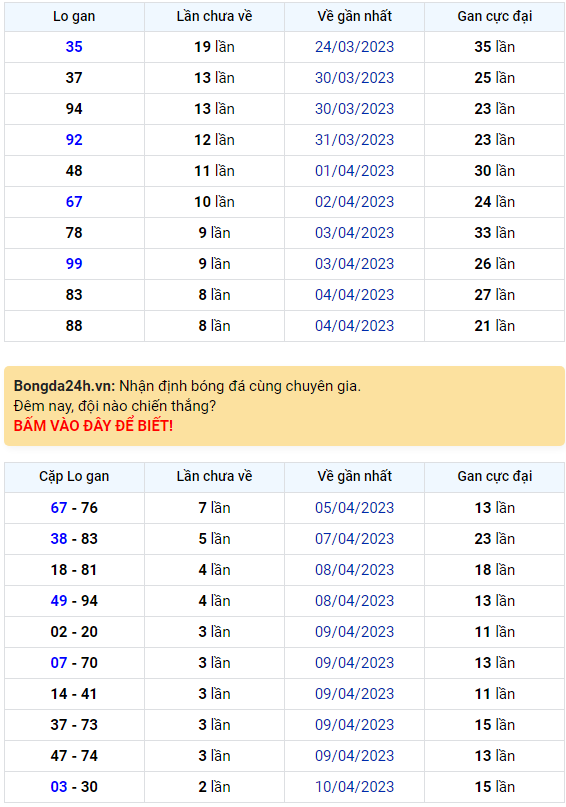Select the 2 lần cell
The image size is (566, 807).
(x=215, y=787)
